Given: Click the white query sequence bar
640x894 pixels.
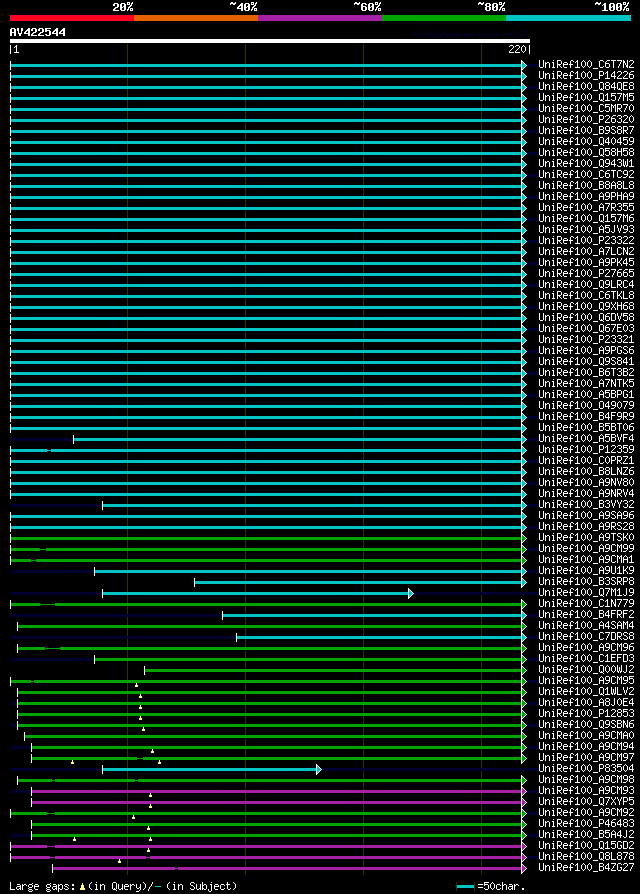Looking at the screenshot, I should (270, 41).
